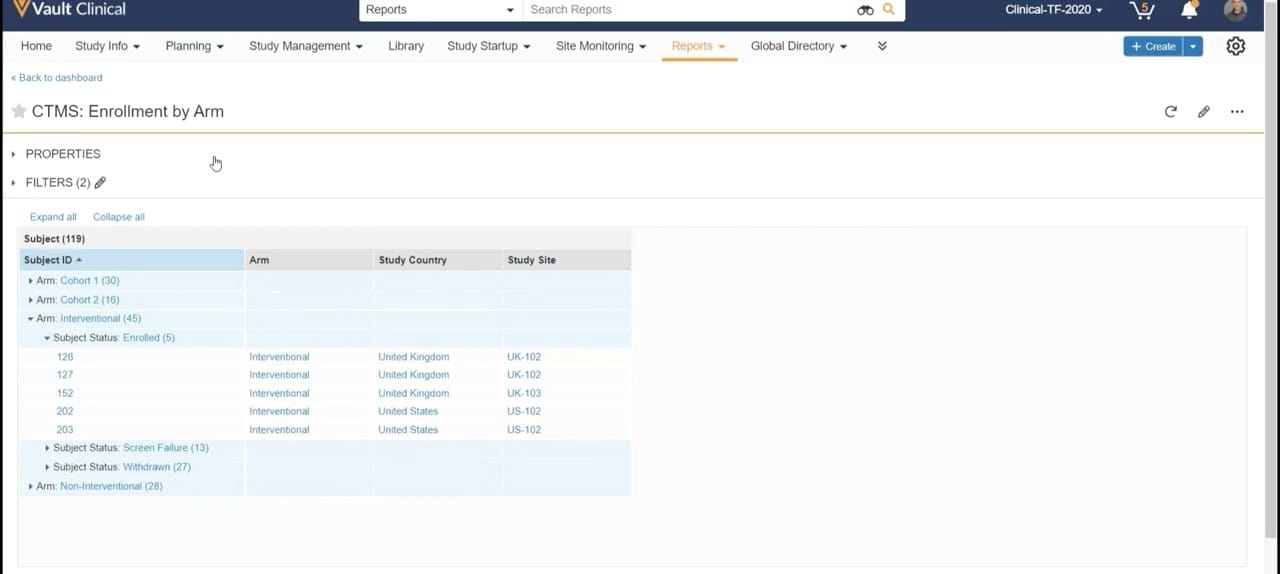Viewport: 1280px width, 574px height.
Task: Open the notifications bell
Action: [x=1189, y=10]
